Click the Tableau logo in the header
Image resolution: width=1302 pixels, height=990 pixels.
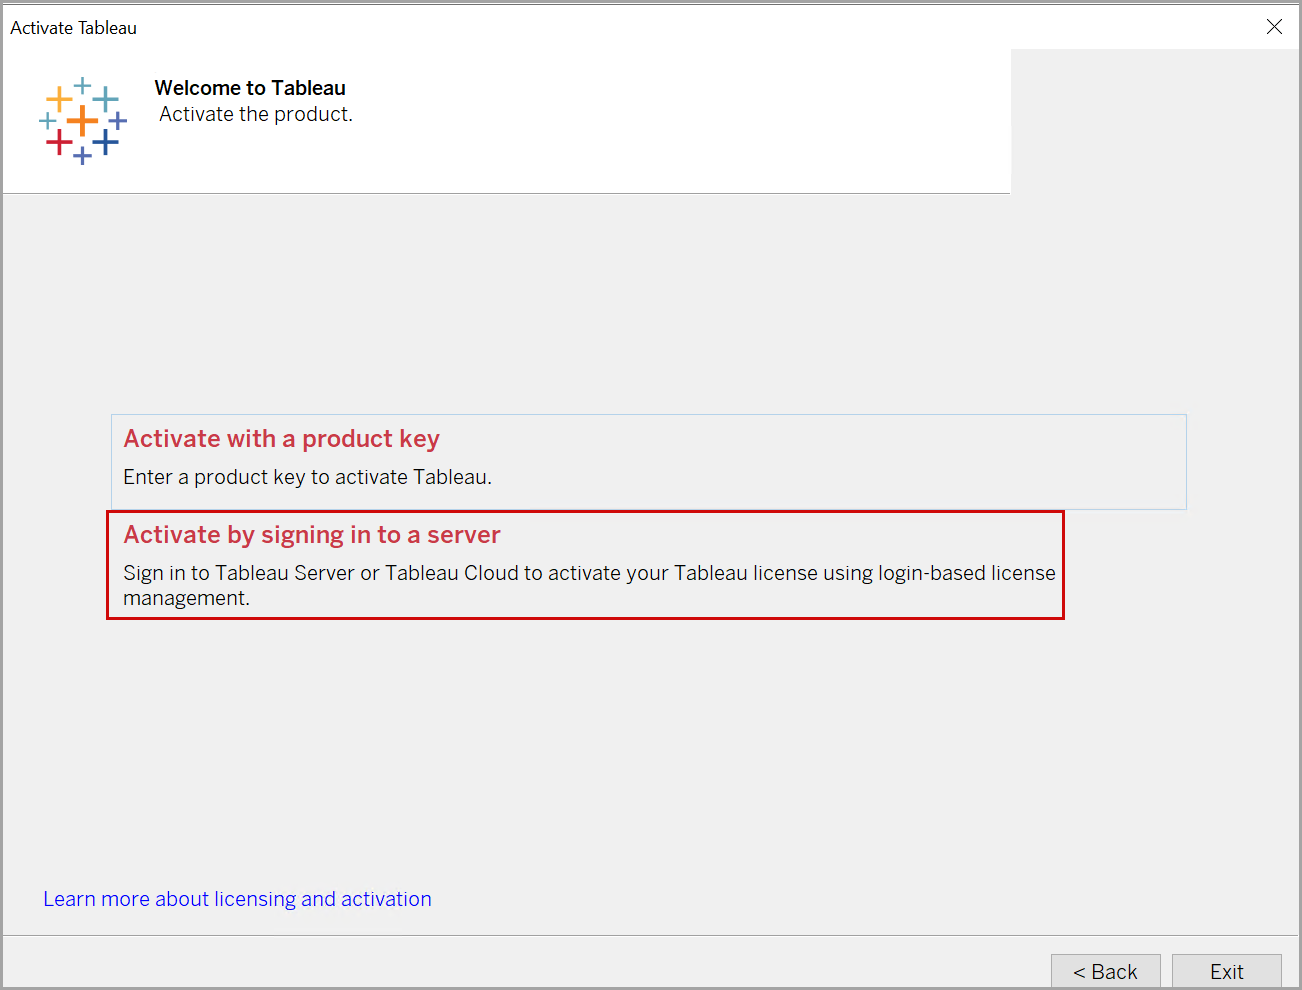(83, 121)
